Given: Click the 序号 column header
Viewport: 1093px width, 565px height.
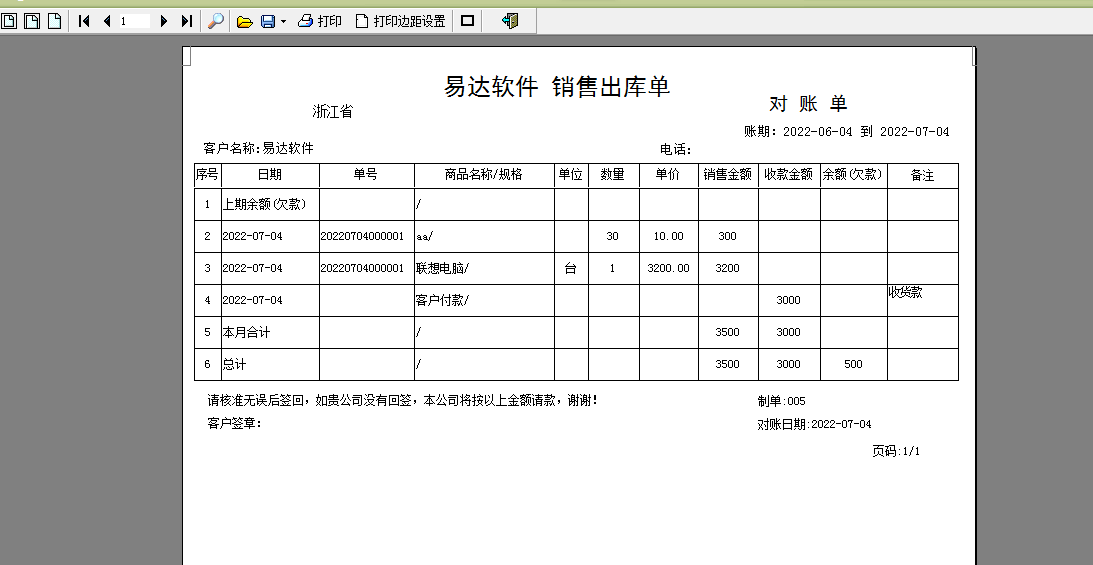Looking at the screenshot, I should coord(207,175).
